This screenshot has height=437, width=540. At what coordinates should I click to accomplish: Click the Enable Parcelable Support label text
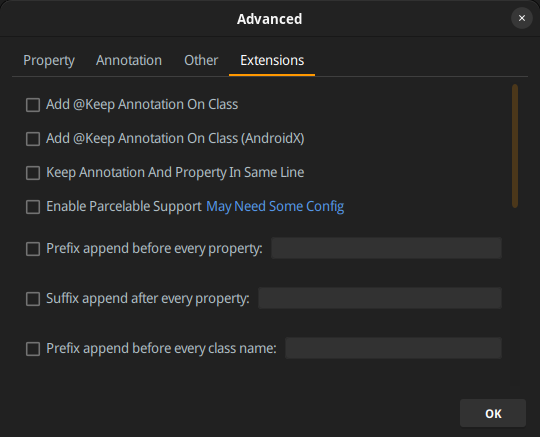[124, 207]
